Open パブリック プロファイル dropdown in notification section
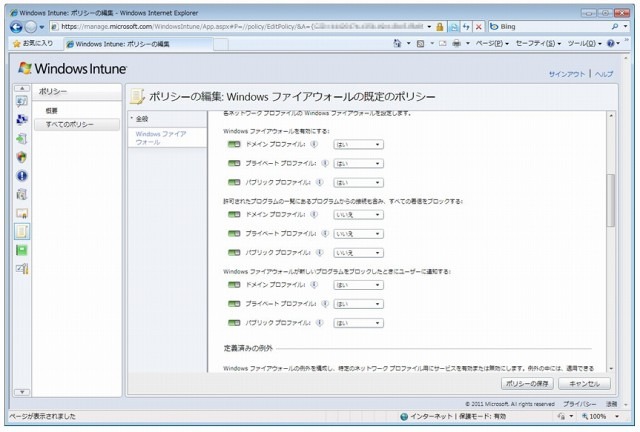640x432 pixels. click(x=358, y=323)
